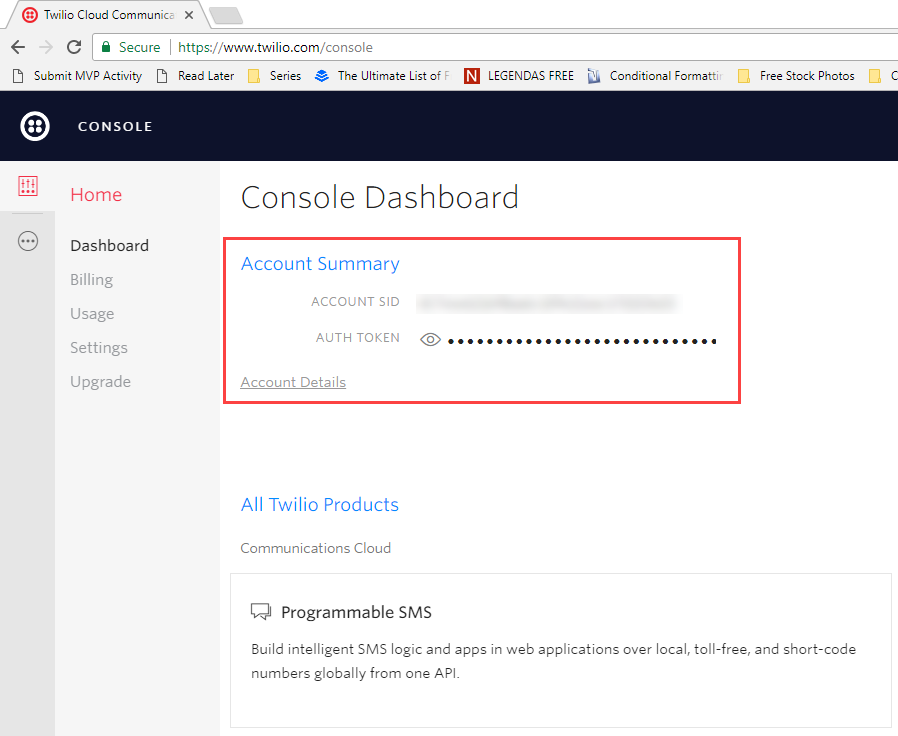Click the green Secure padlock icon
This screenshot has width=898, height=736.
pyautogui.click(x=105, y=46)
